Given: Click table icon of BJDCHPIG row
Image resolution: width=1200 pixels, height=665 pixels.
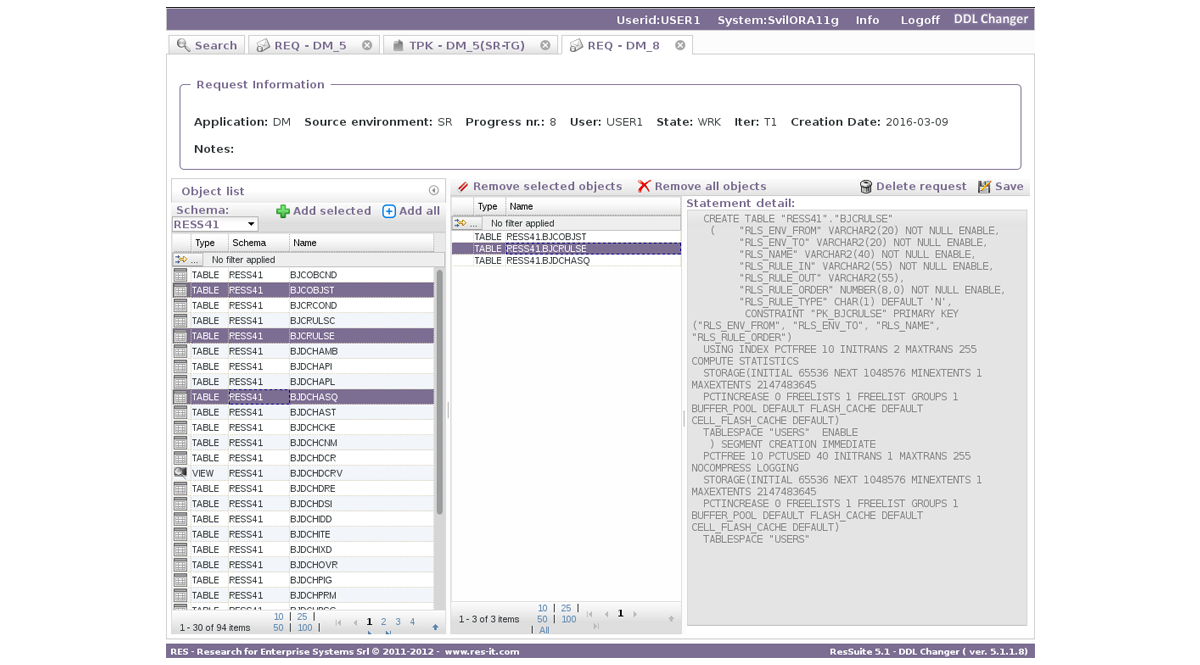Looking at the screenshot, I should click(x=180, y=580).
